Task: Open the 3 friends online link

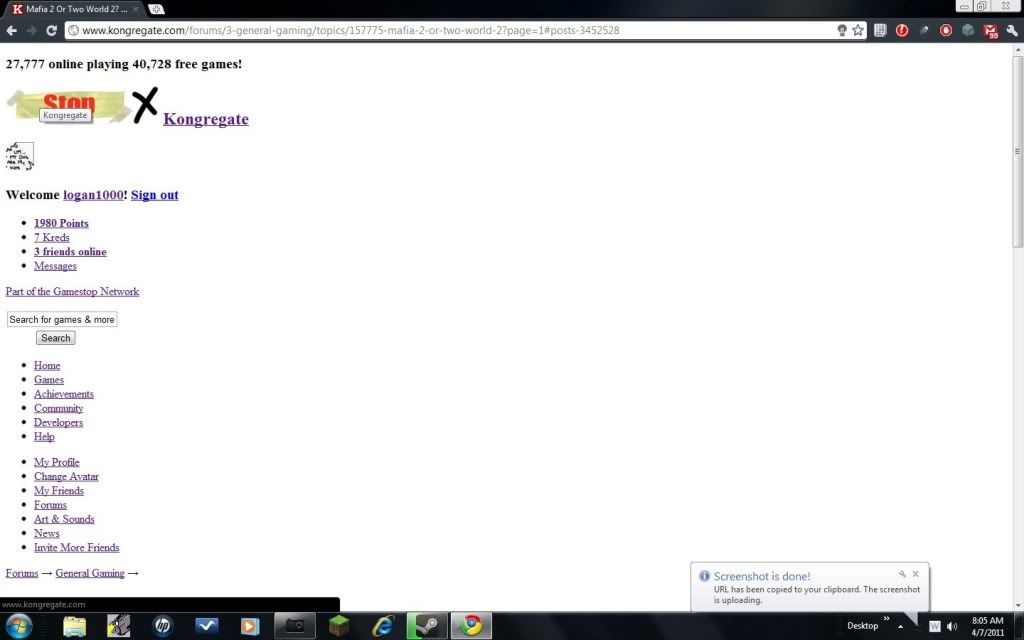Action: click(70, 251)
